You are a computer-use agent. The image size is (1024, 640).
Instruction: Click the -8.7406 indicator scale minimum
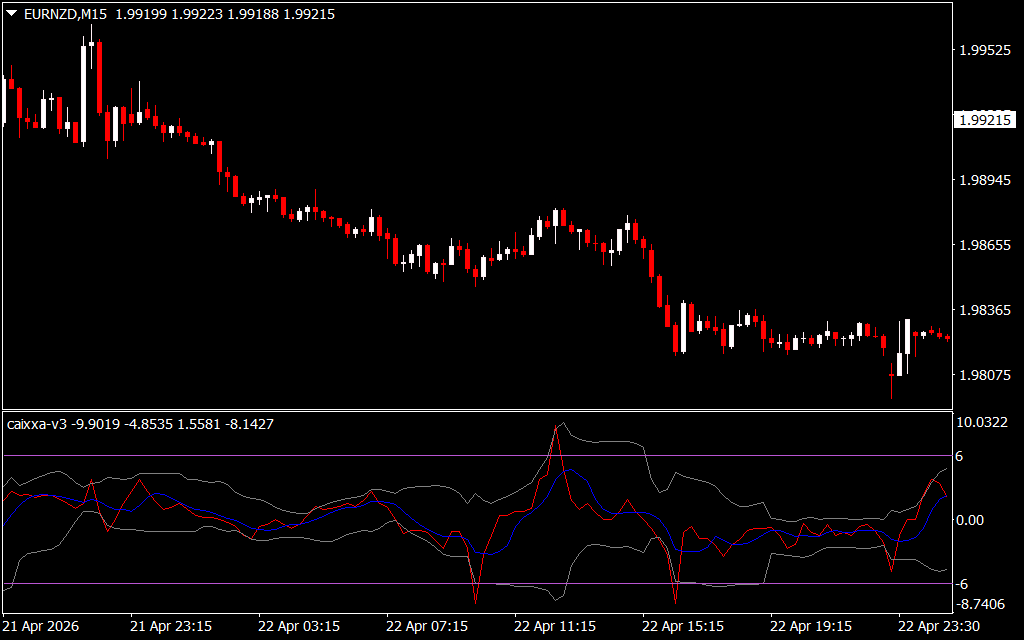(980, 605)
